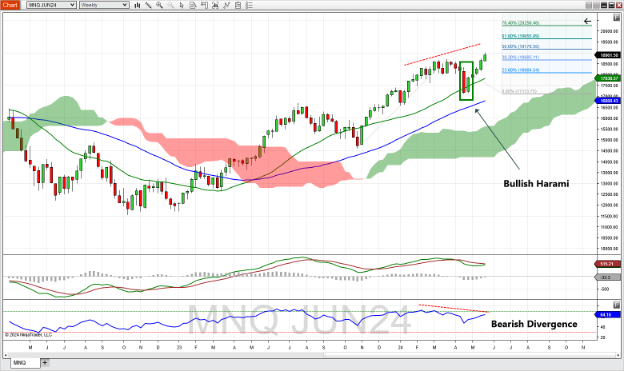Select the 76.40% Fibonacci level label
624x372 pixels.
[520, 23]
